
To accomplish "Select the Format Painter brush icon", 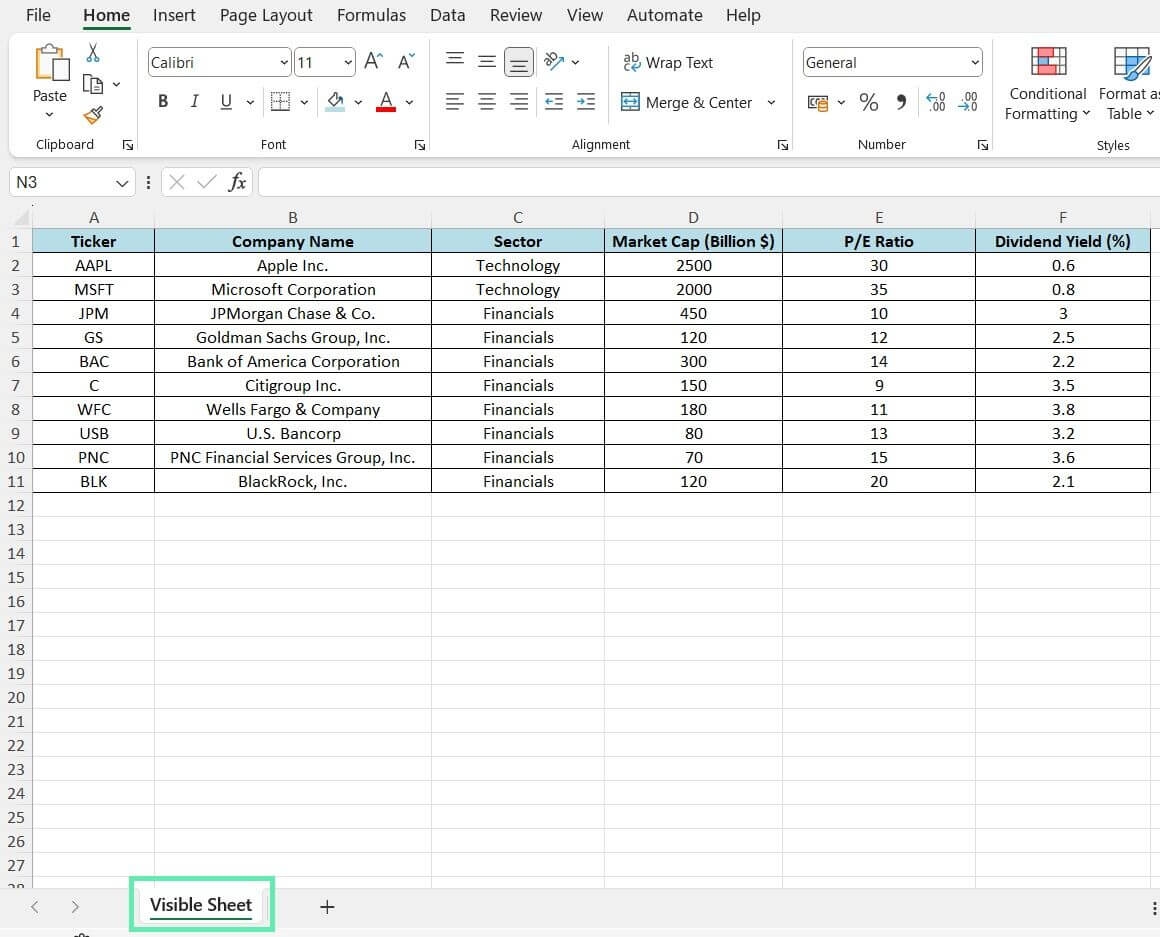I will pos(93,115).
